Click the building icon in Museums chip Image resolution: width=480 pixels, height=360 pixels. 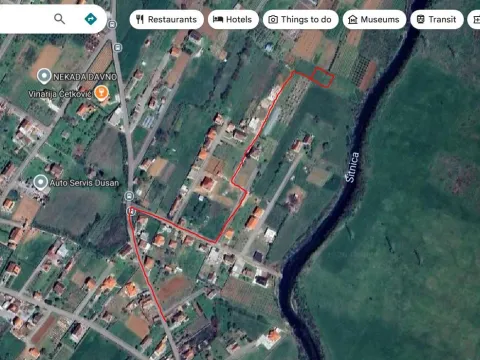click(353, 20)
